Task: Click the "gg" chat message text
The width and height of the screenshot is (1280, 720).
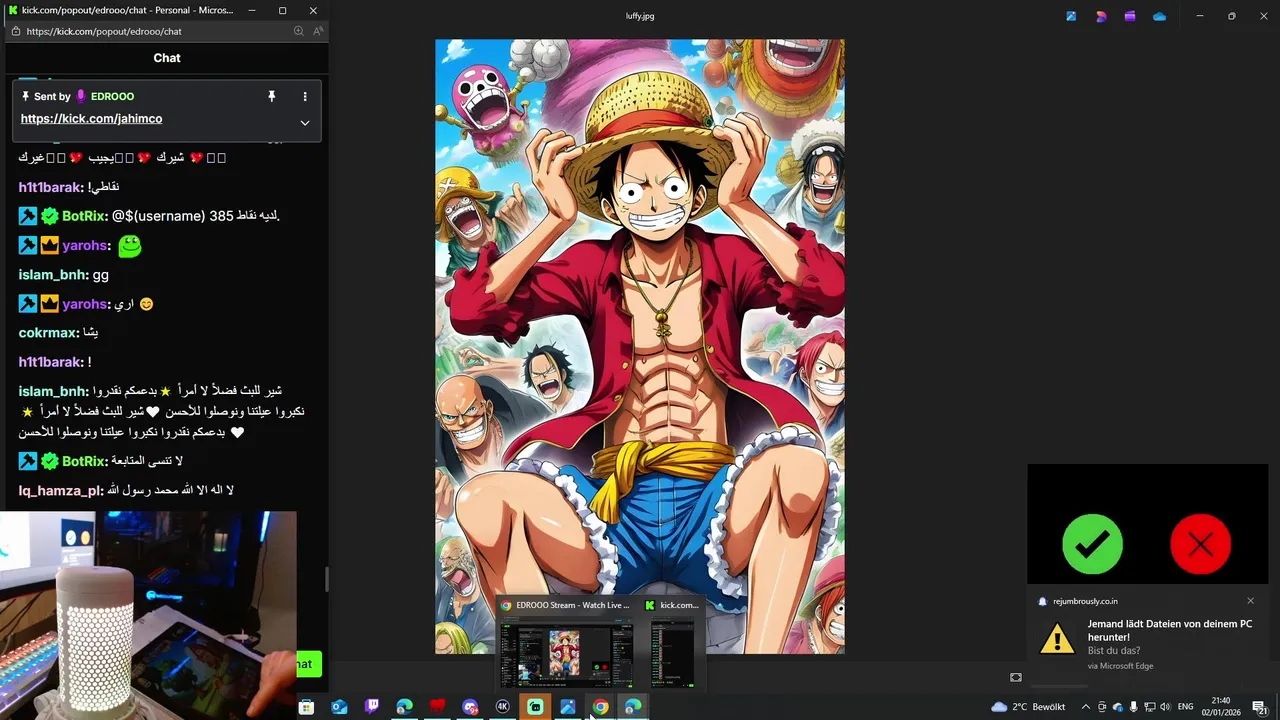Action: pos(101,275)
